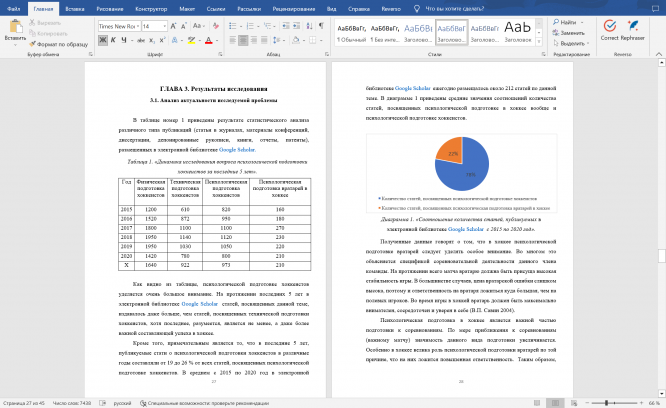
Task: Toggle Underline formatting button
Action: tap(124, 40)
